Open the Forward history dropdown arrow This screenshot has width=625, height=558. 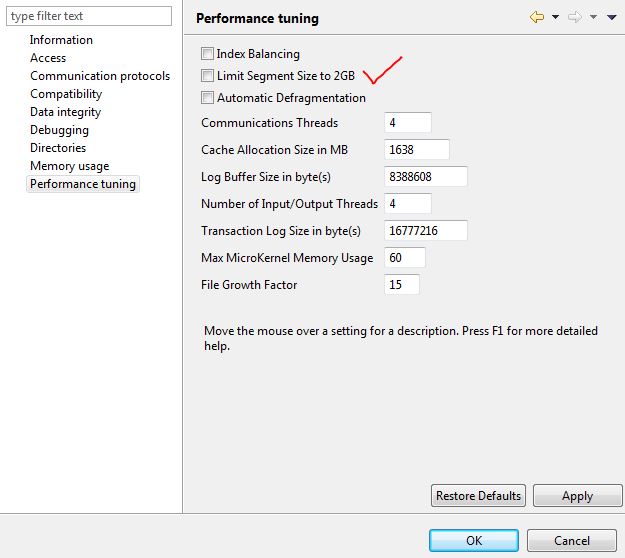tap(593, 18)
